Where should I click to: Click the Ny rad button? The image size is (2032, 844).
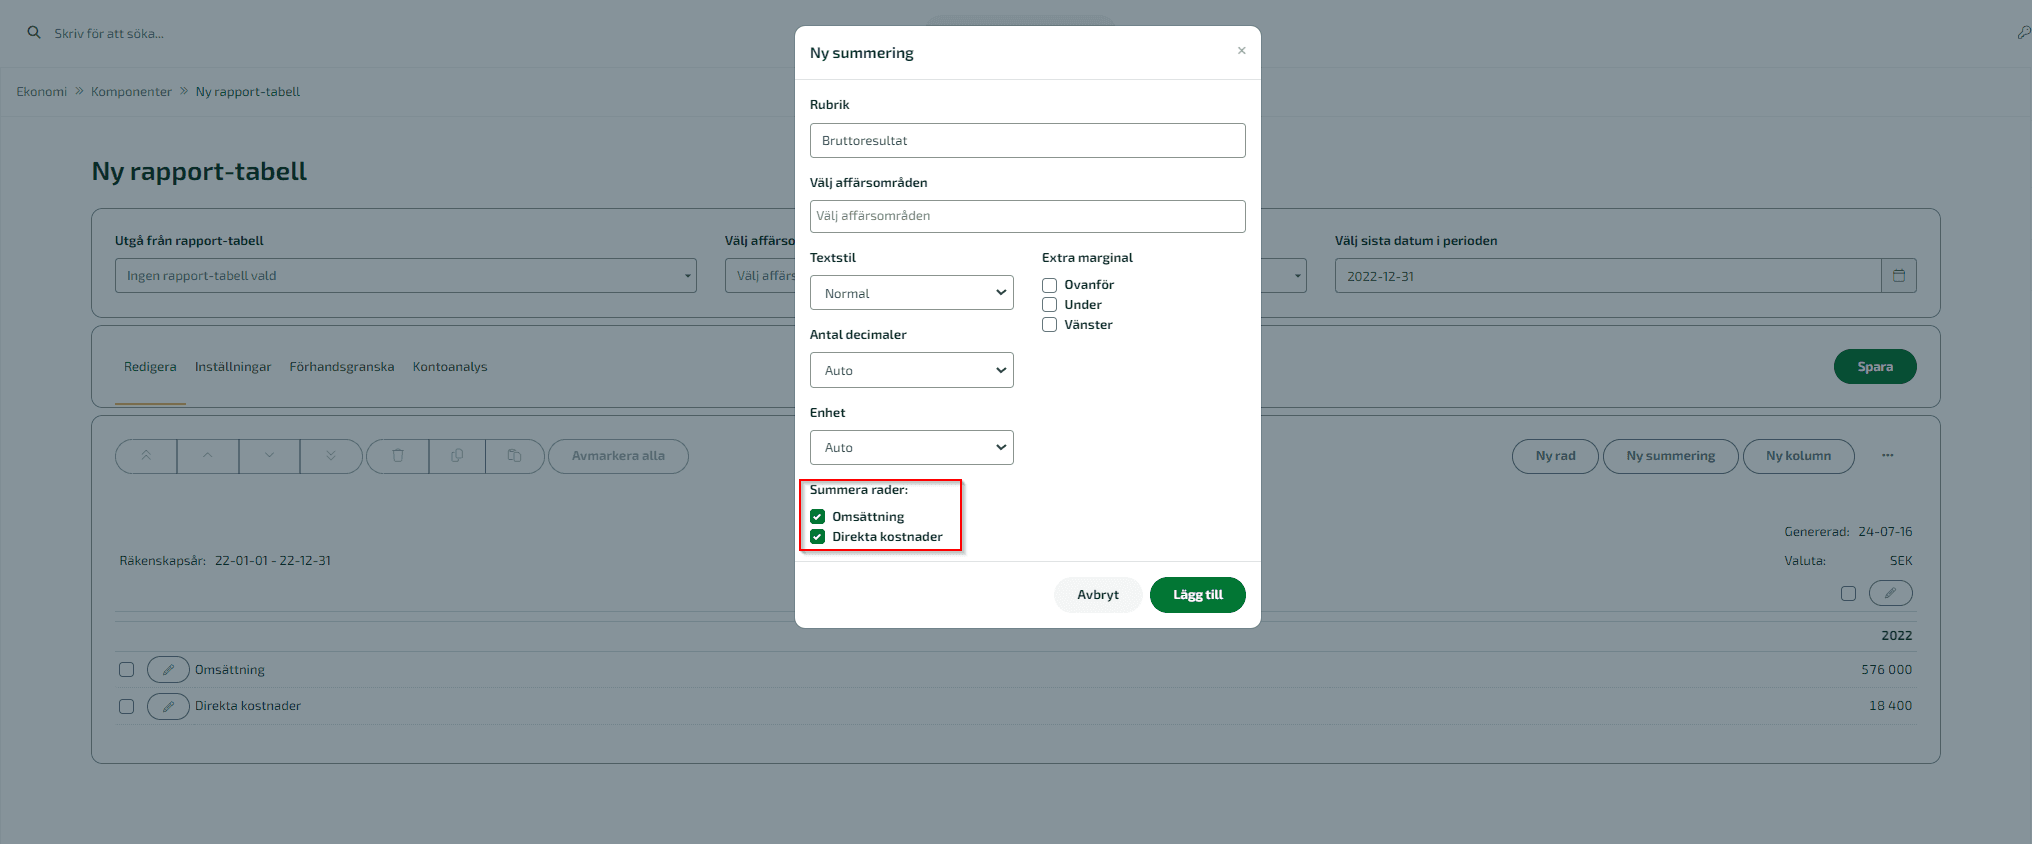click(1555, 456)
